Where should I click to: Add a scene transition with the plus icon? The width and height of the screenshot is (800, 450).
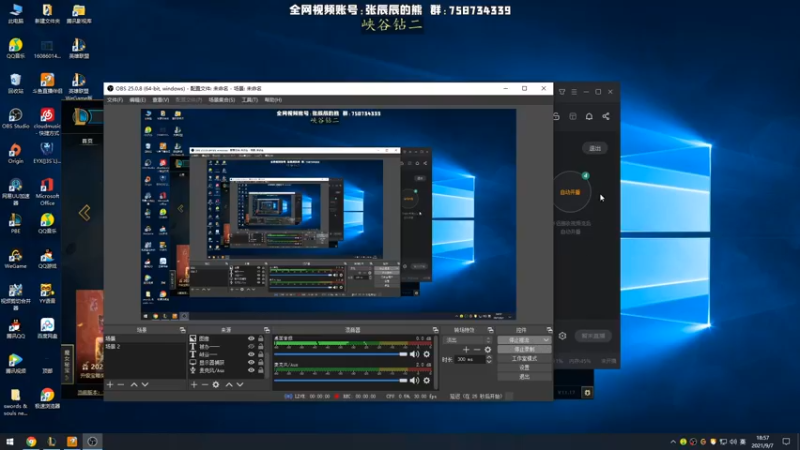(466, 349)
